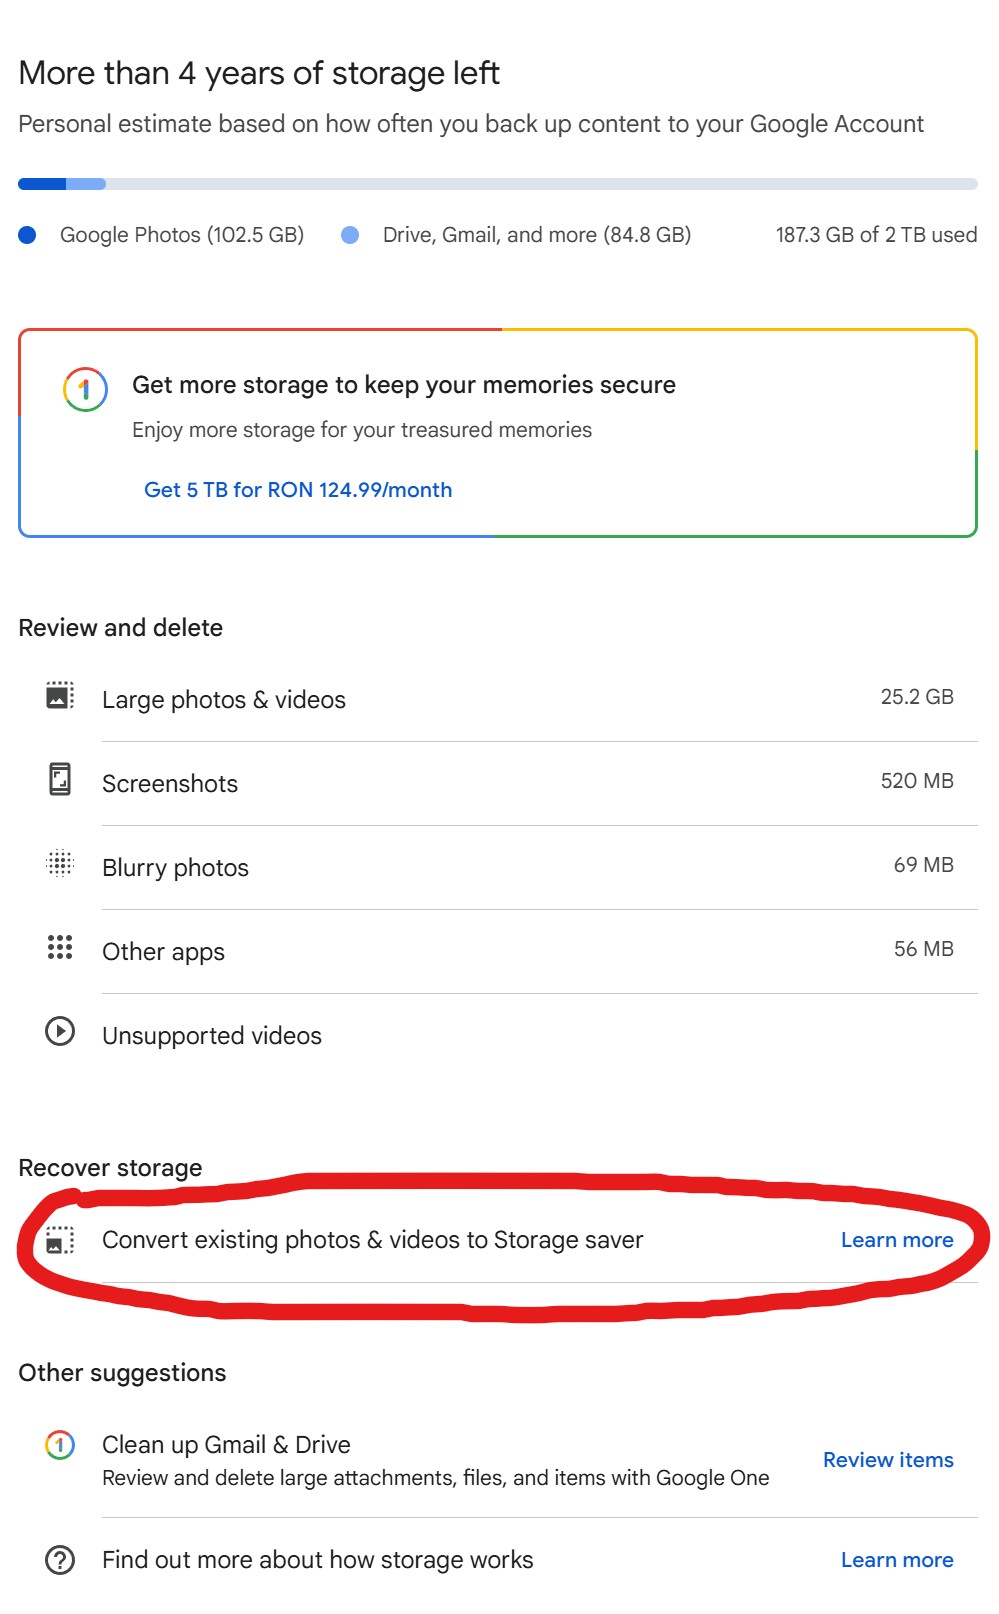
Task: Open Other apps 56 MB entry
Action: 498,951
